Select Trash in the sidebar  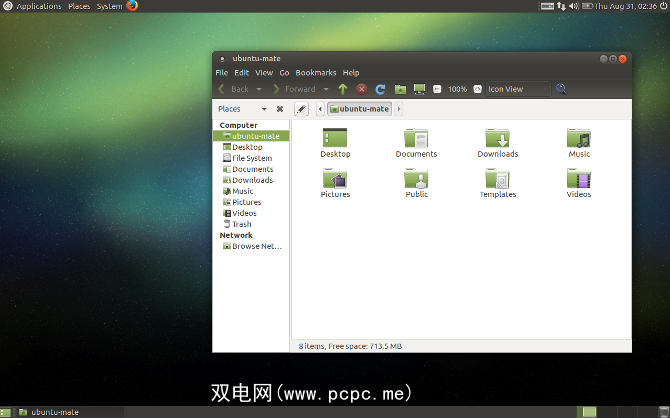(251, 224)
